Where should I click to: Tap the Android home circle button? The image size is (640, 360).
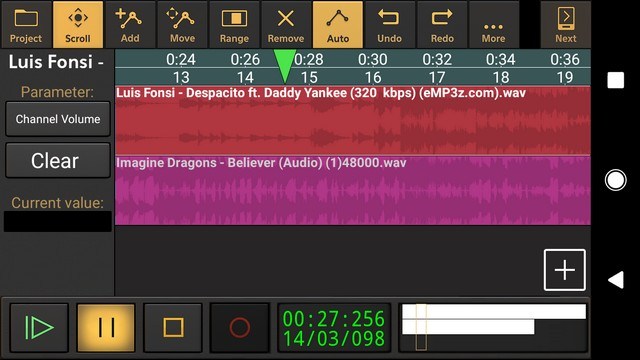616,180
